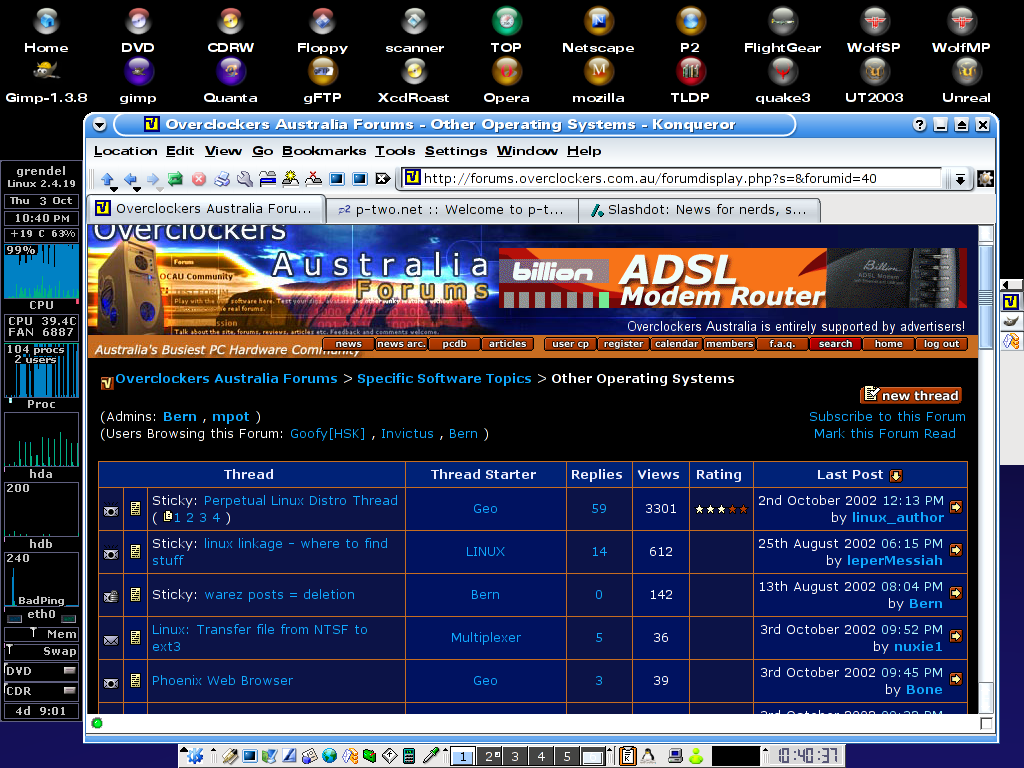Open the Quanta desktop icon
This screenshot has width=1024, height=768.
coord(231,81)
